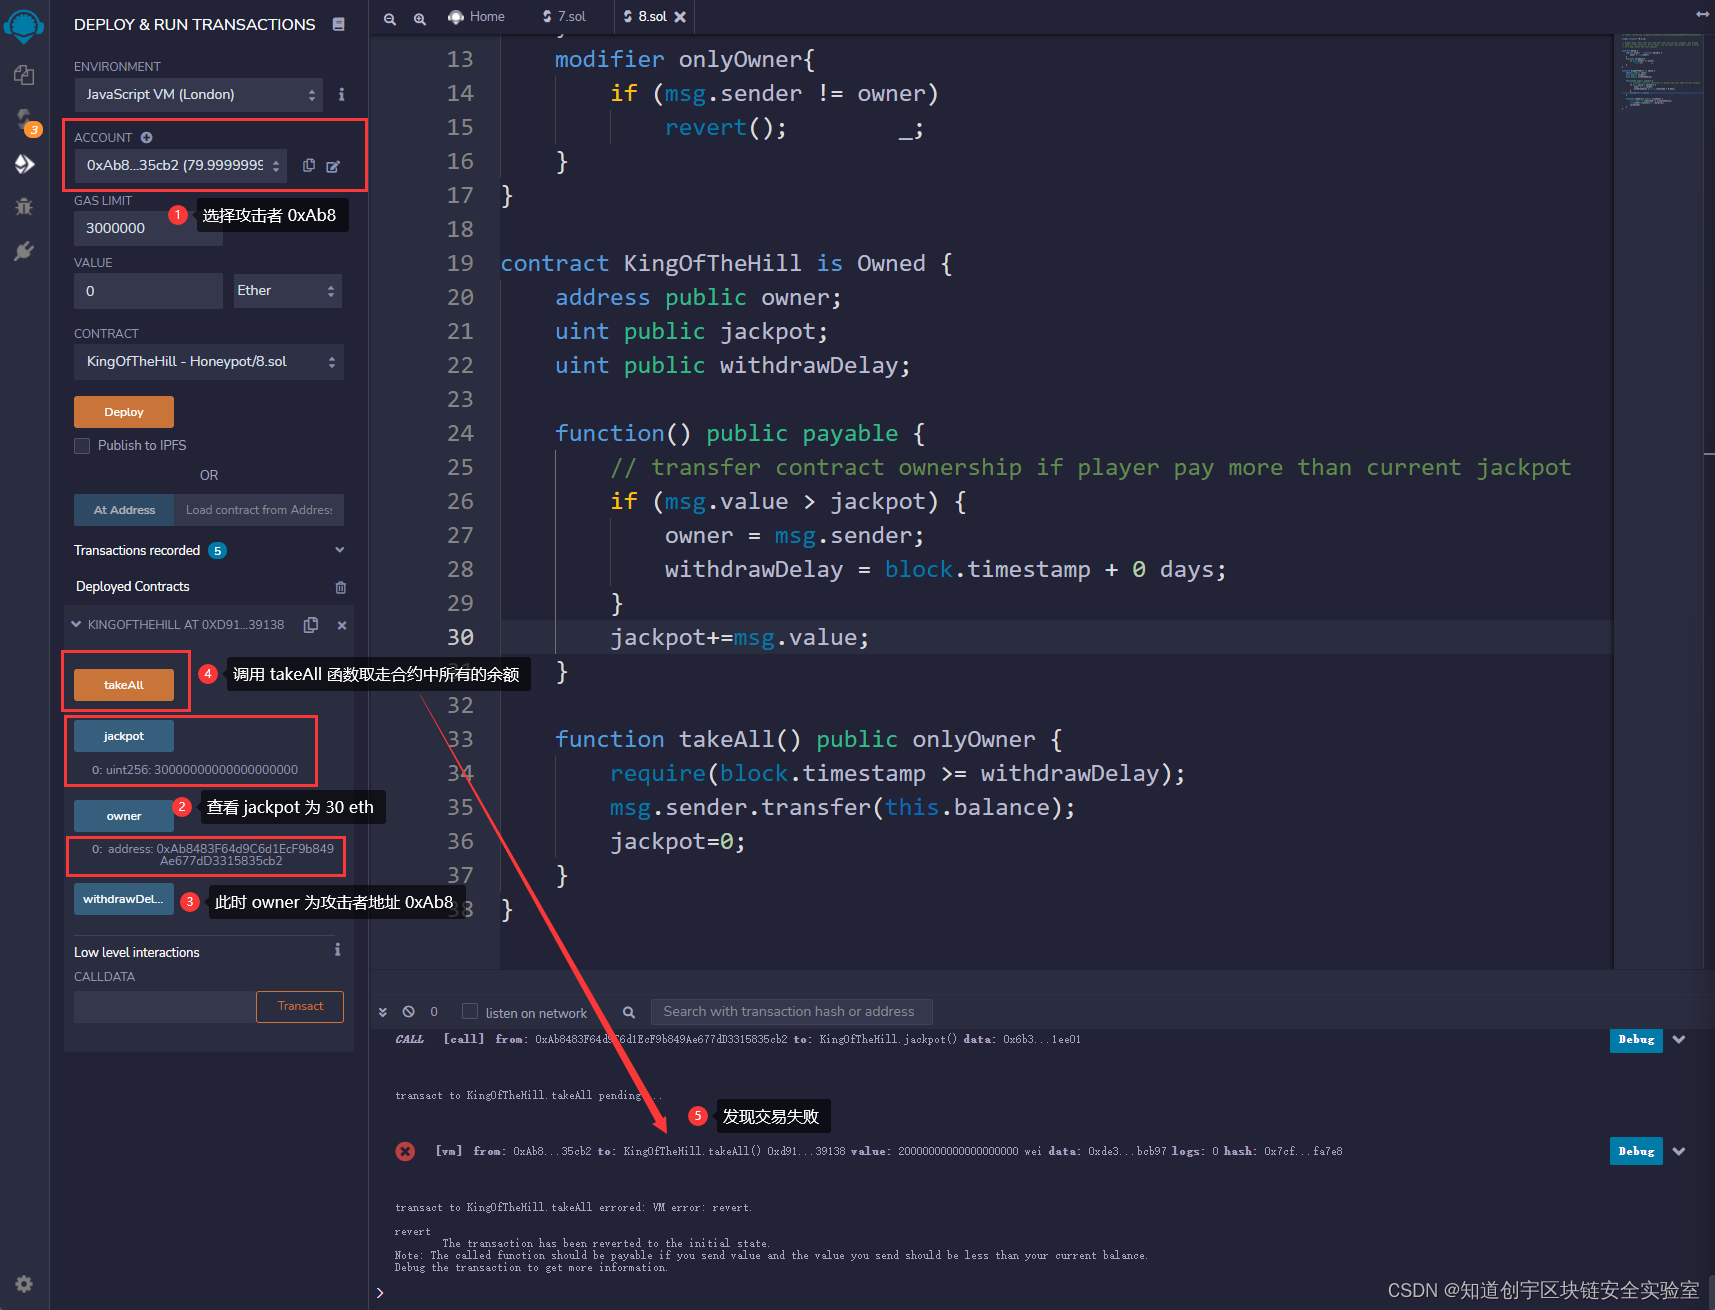Click the low level interactions info icon
Screen dimensions: 1715x1310
tap(337, 949)
